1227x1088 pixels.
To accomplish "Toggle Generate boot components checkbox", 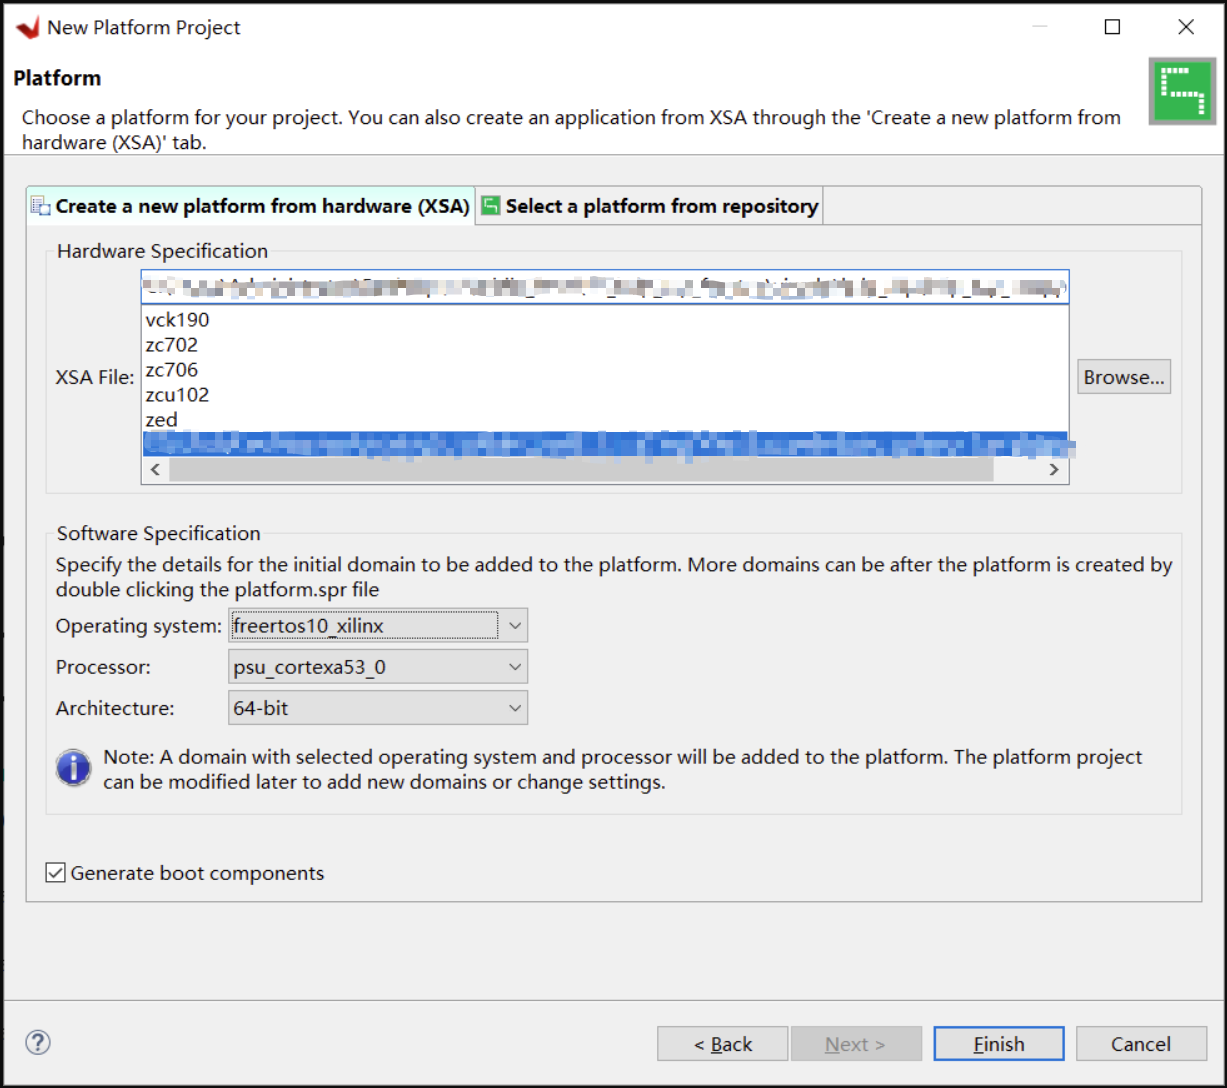I will pos(56,873).
